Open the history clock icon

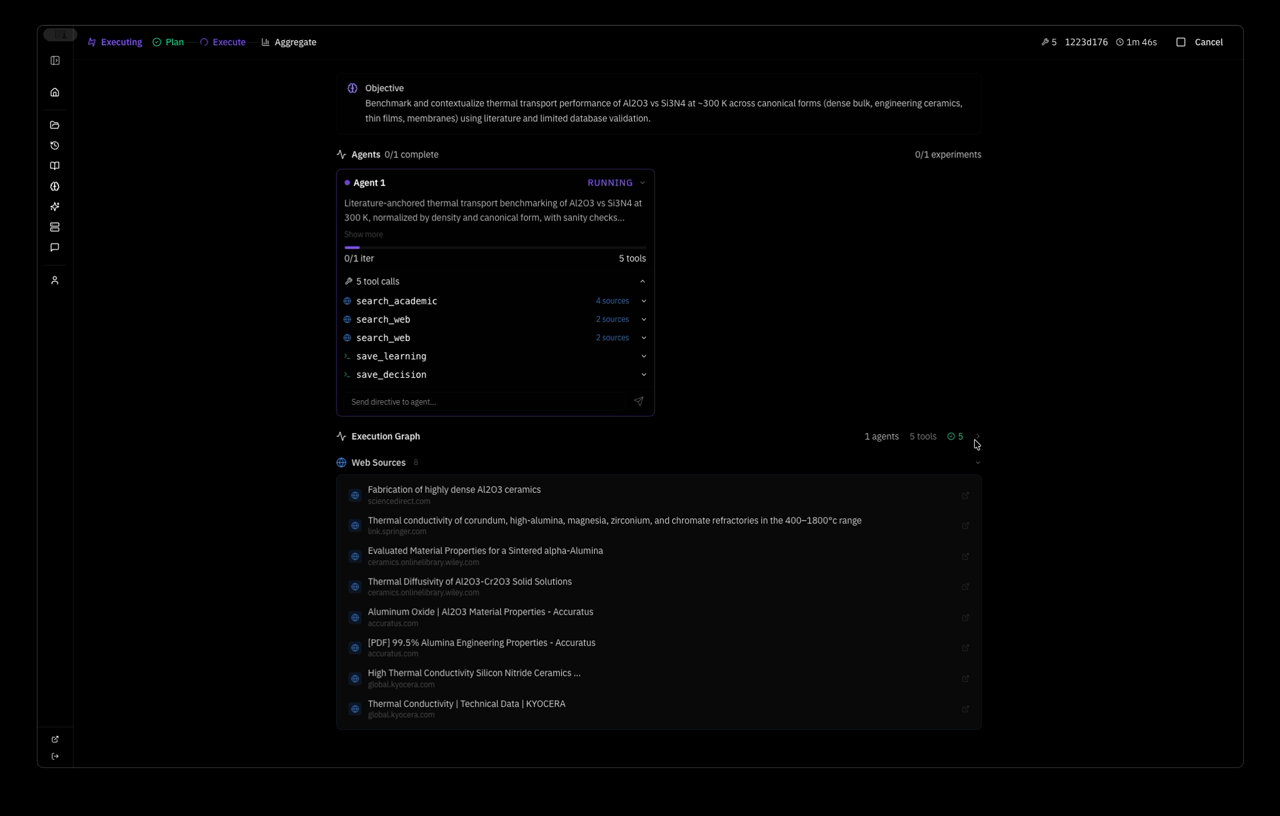[x=55, y=146]
